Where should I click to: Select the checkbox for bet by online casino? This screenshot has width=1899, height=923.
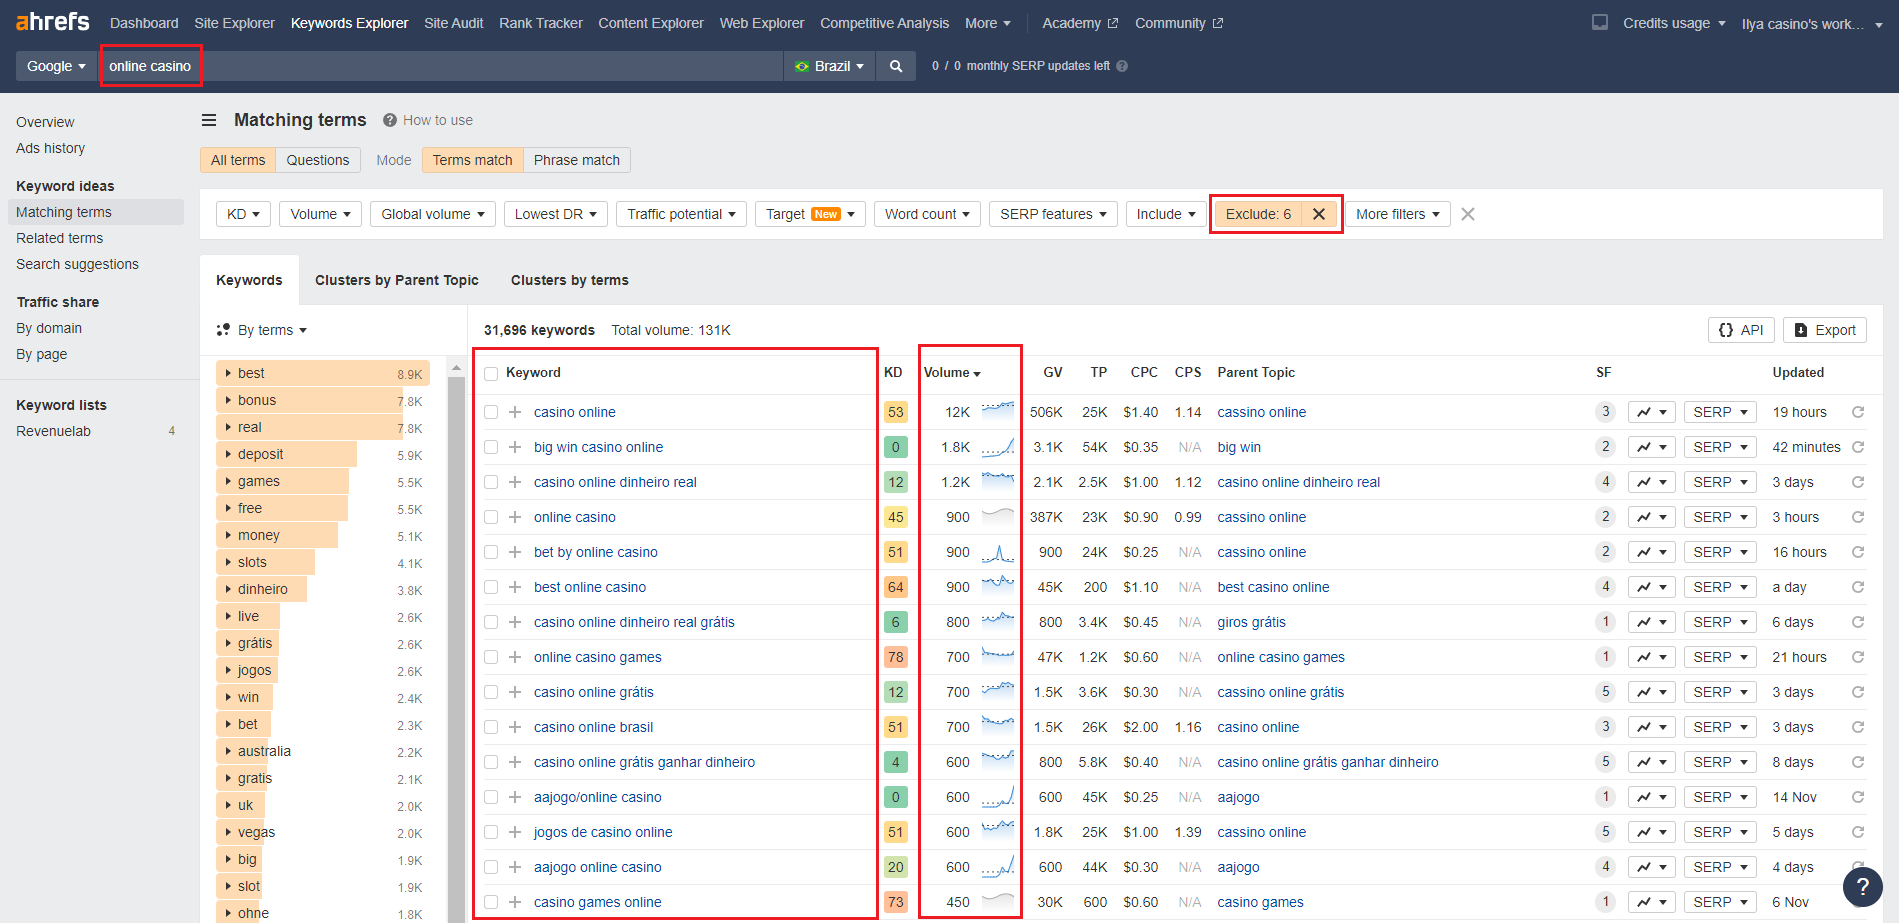click(491, 552)
